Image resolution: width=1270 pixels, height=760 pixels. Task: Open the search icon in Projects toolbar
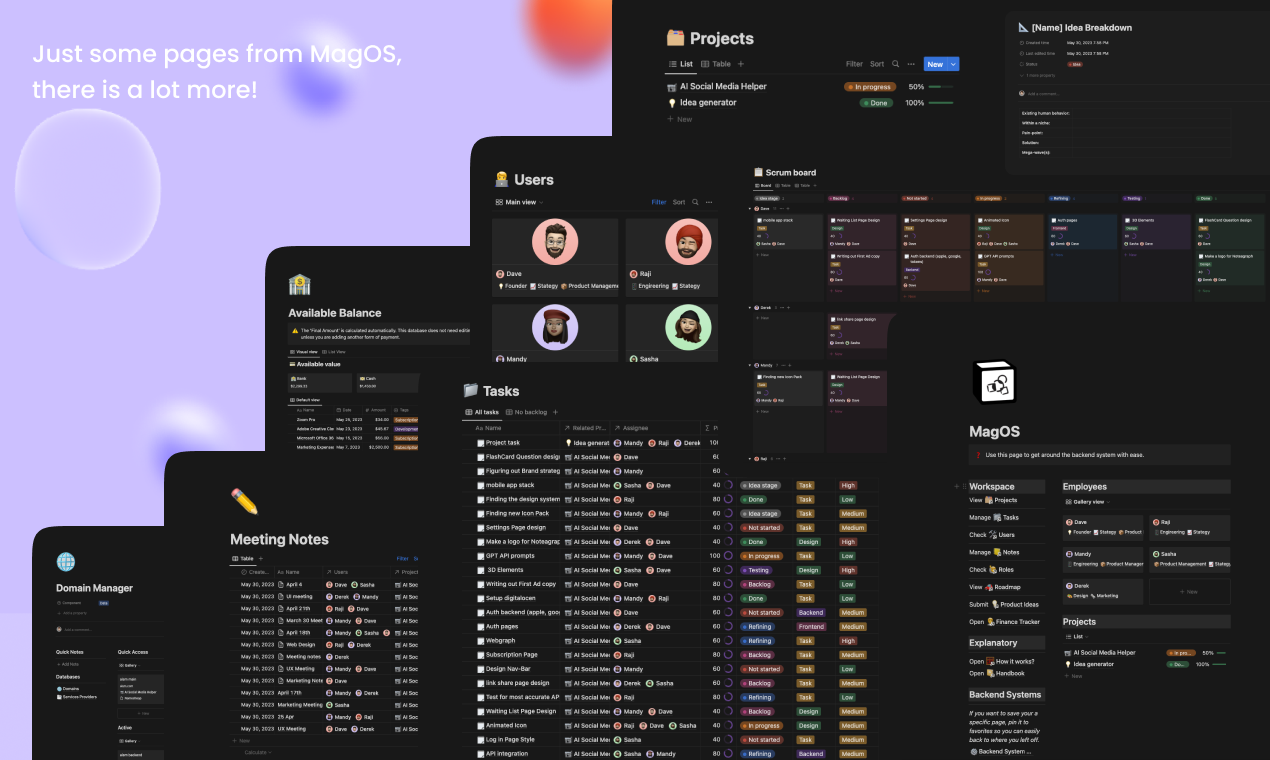[x=896, y=64]
